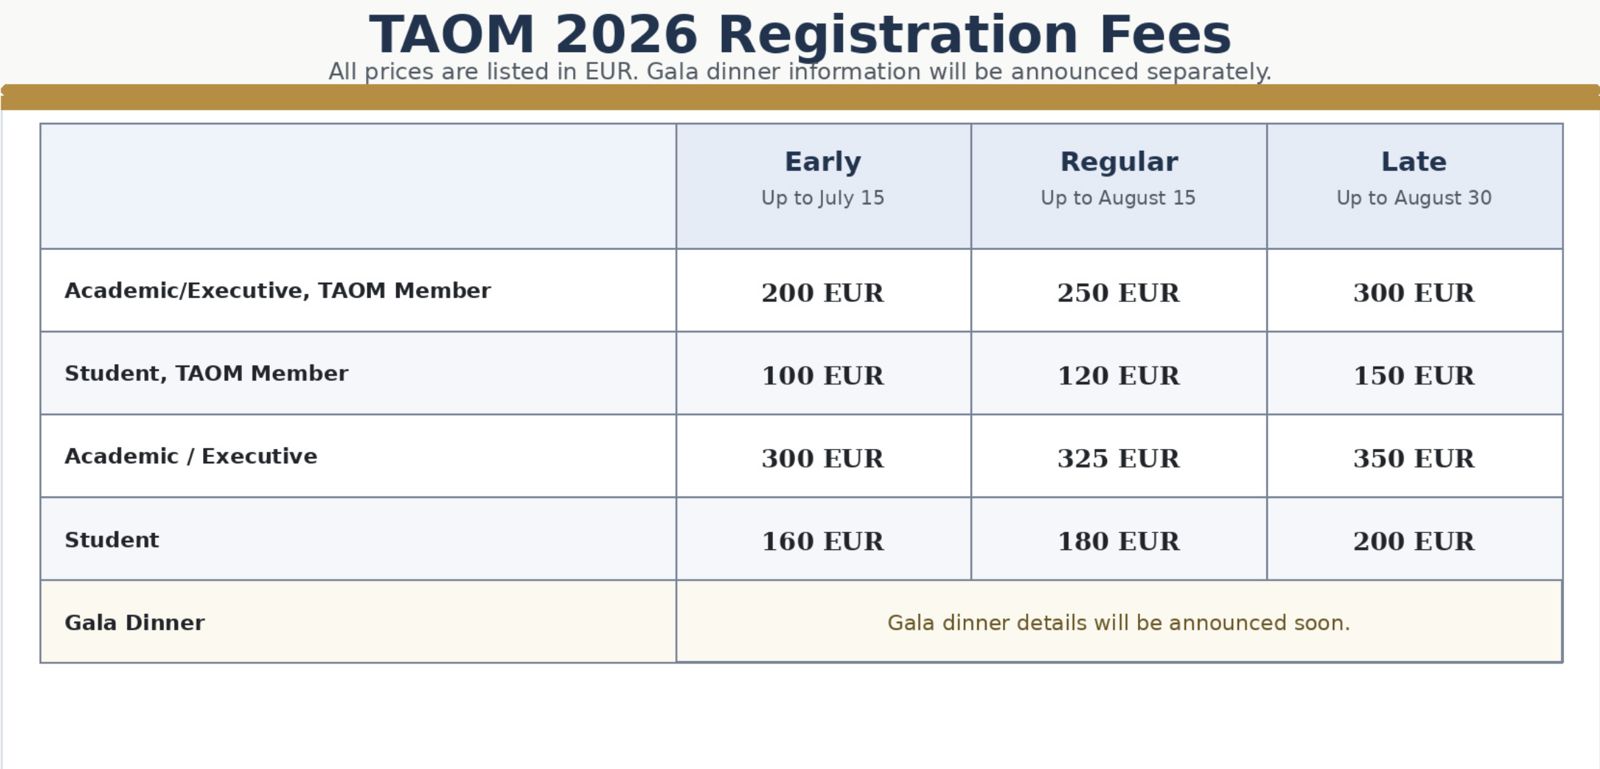Select the 300 EUR late TAOM member fee
This screenshot has height=769, width=1600.
[x=1414, y=293]
